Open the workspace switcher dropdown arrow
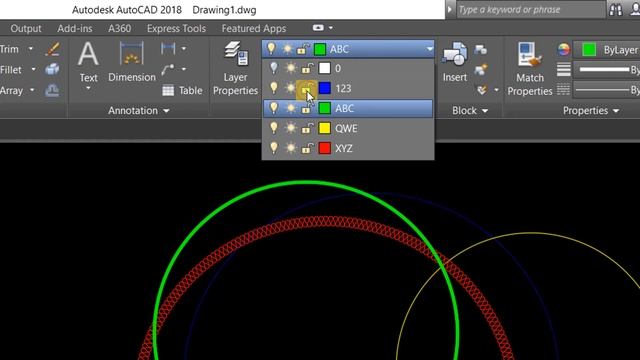Viewport: 640px width, 360px height. click(x=331, y=28)
